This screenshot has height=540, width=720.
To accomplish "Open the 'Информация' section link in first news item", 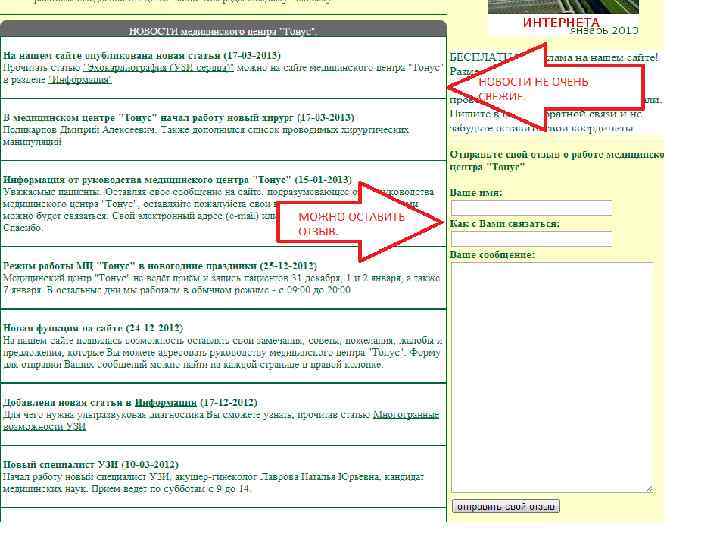I will [80, 79].
